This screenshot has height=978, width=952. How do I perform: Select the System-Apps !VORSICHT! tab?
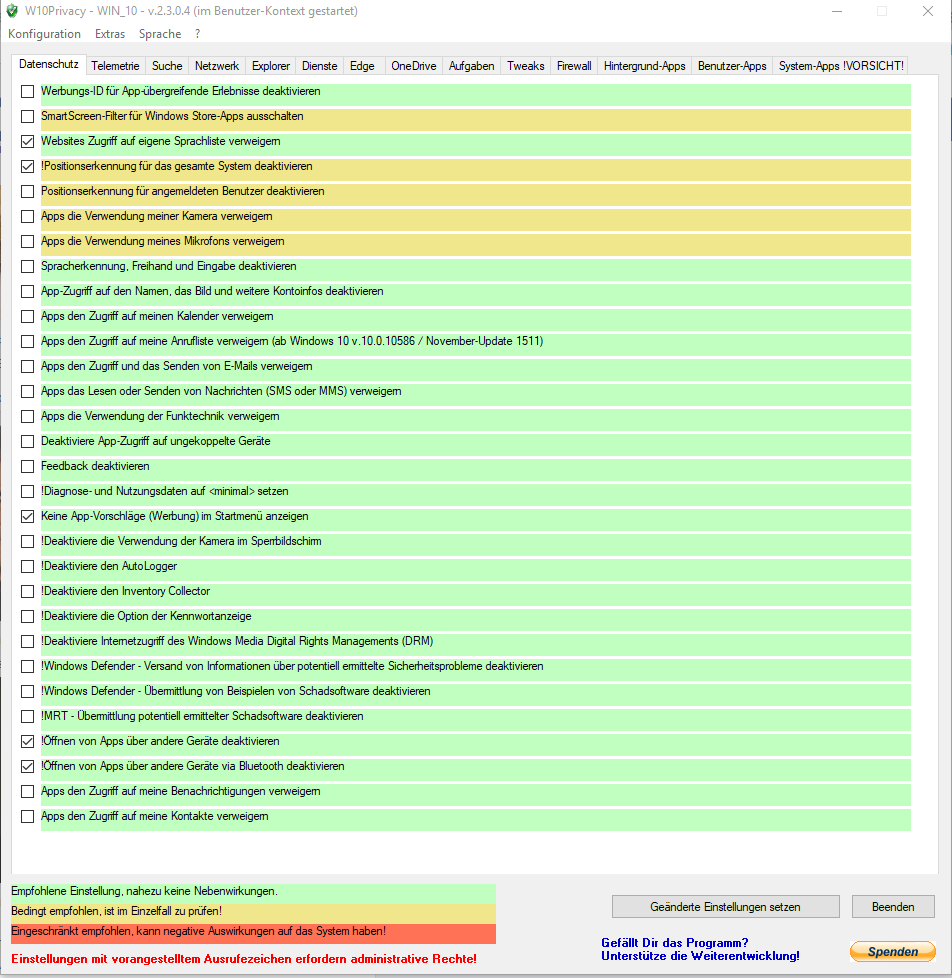click(x=841, y=66)
